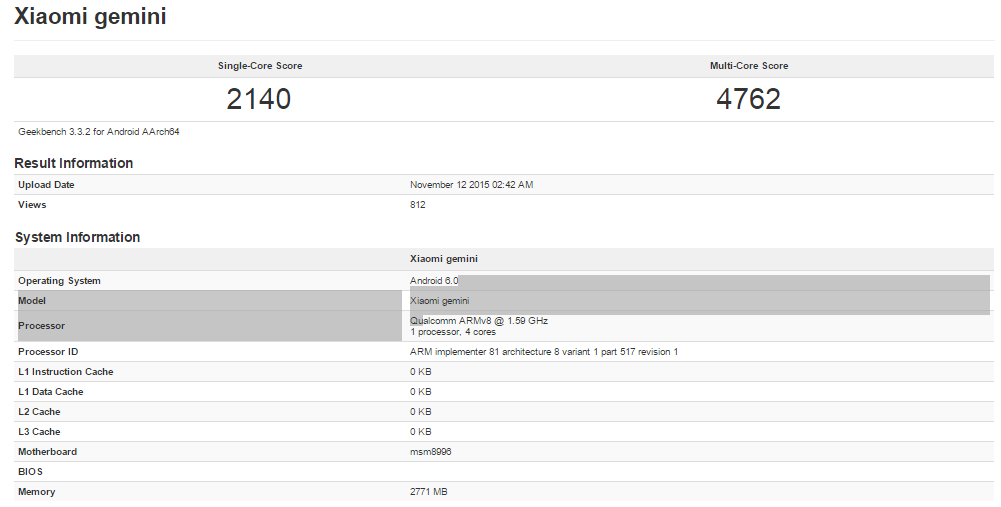The width and height of the screenshot is (1001, 507).
Task: Select the date November 12 2015 02:42 AM
Action: (472, 185)
